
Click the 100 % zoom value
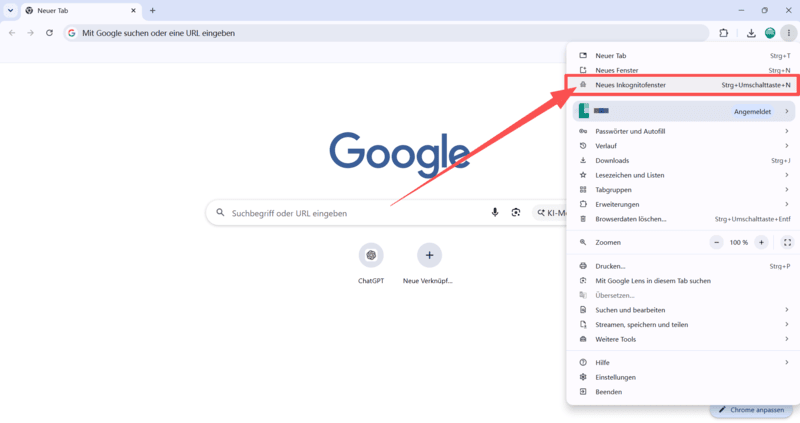pyautogui.click(x=739, y=242)
